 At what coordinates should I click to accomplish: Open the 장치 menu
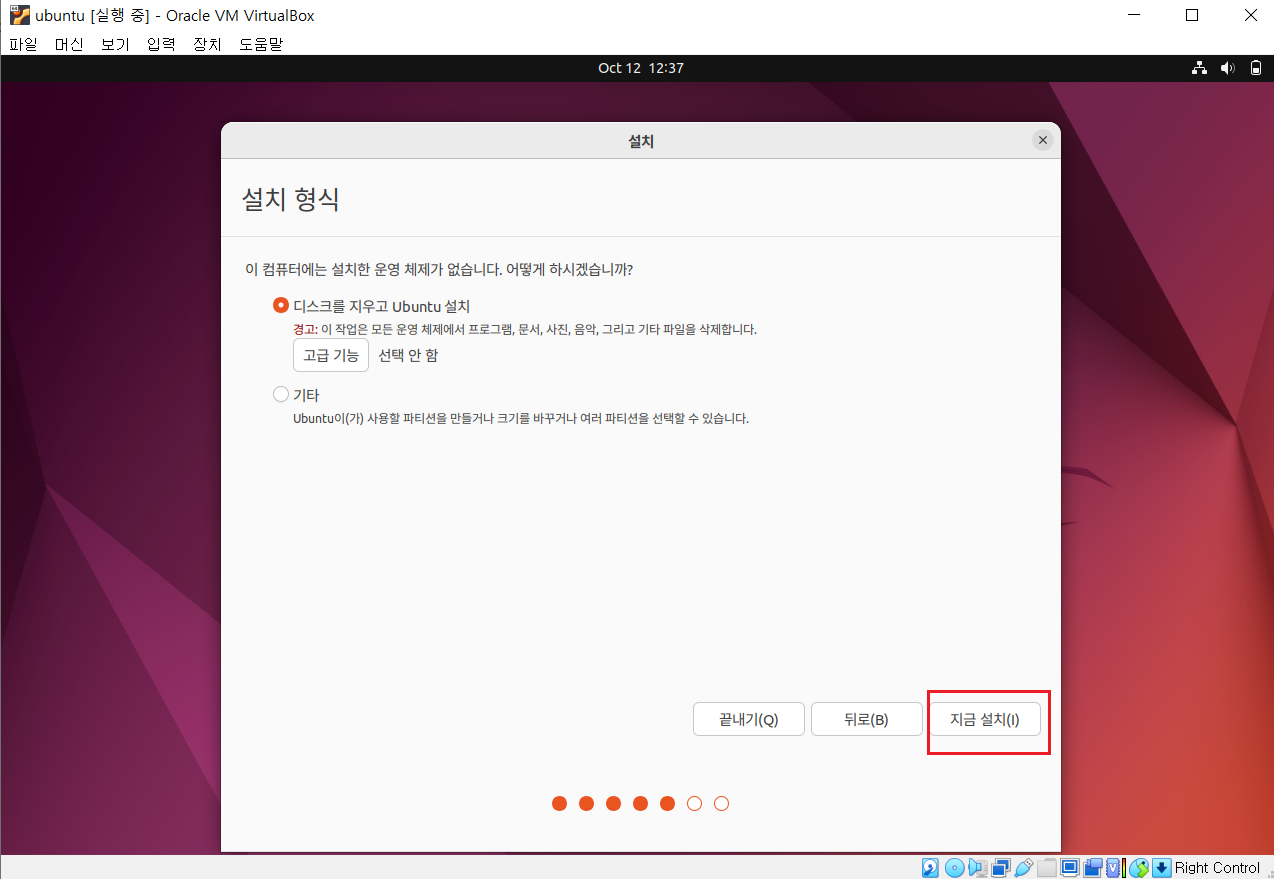coord(207,44)
